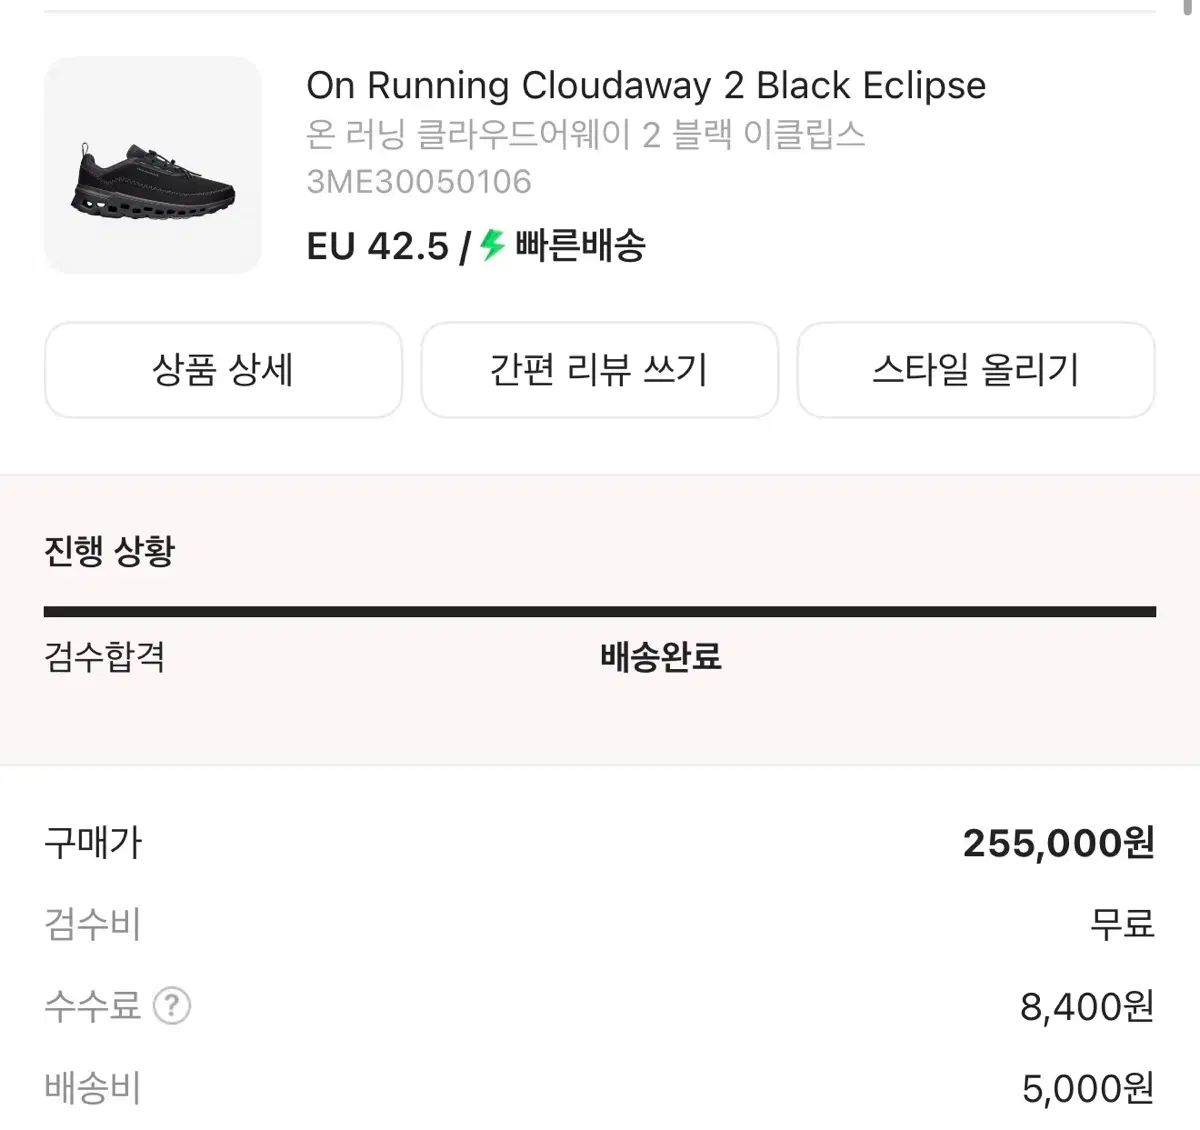This screenshot has height=1130, width=1200.
Task: Select the 배송완료 status step
Action: click(x=660, y=657)
